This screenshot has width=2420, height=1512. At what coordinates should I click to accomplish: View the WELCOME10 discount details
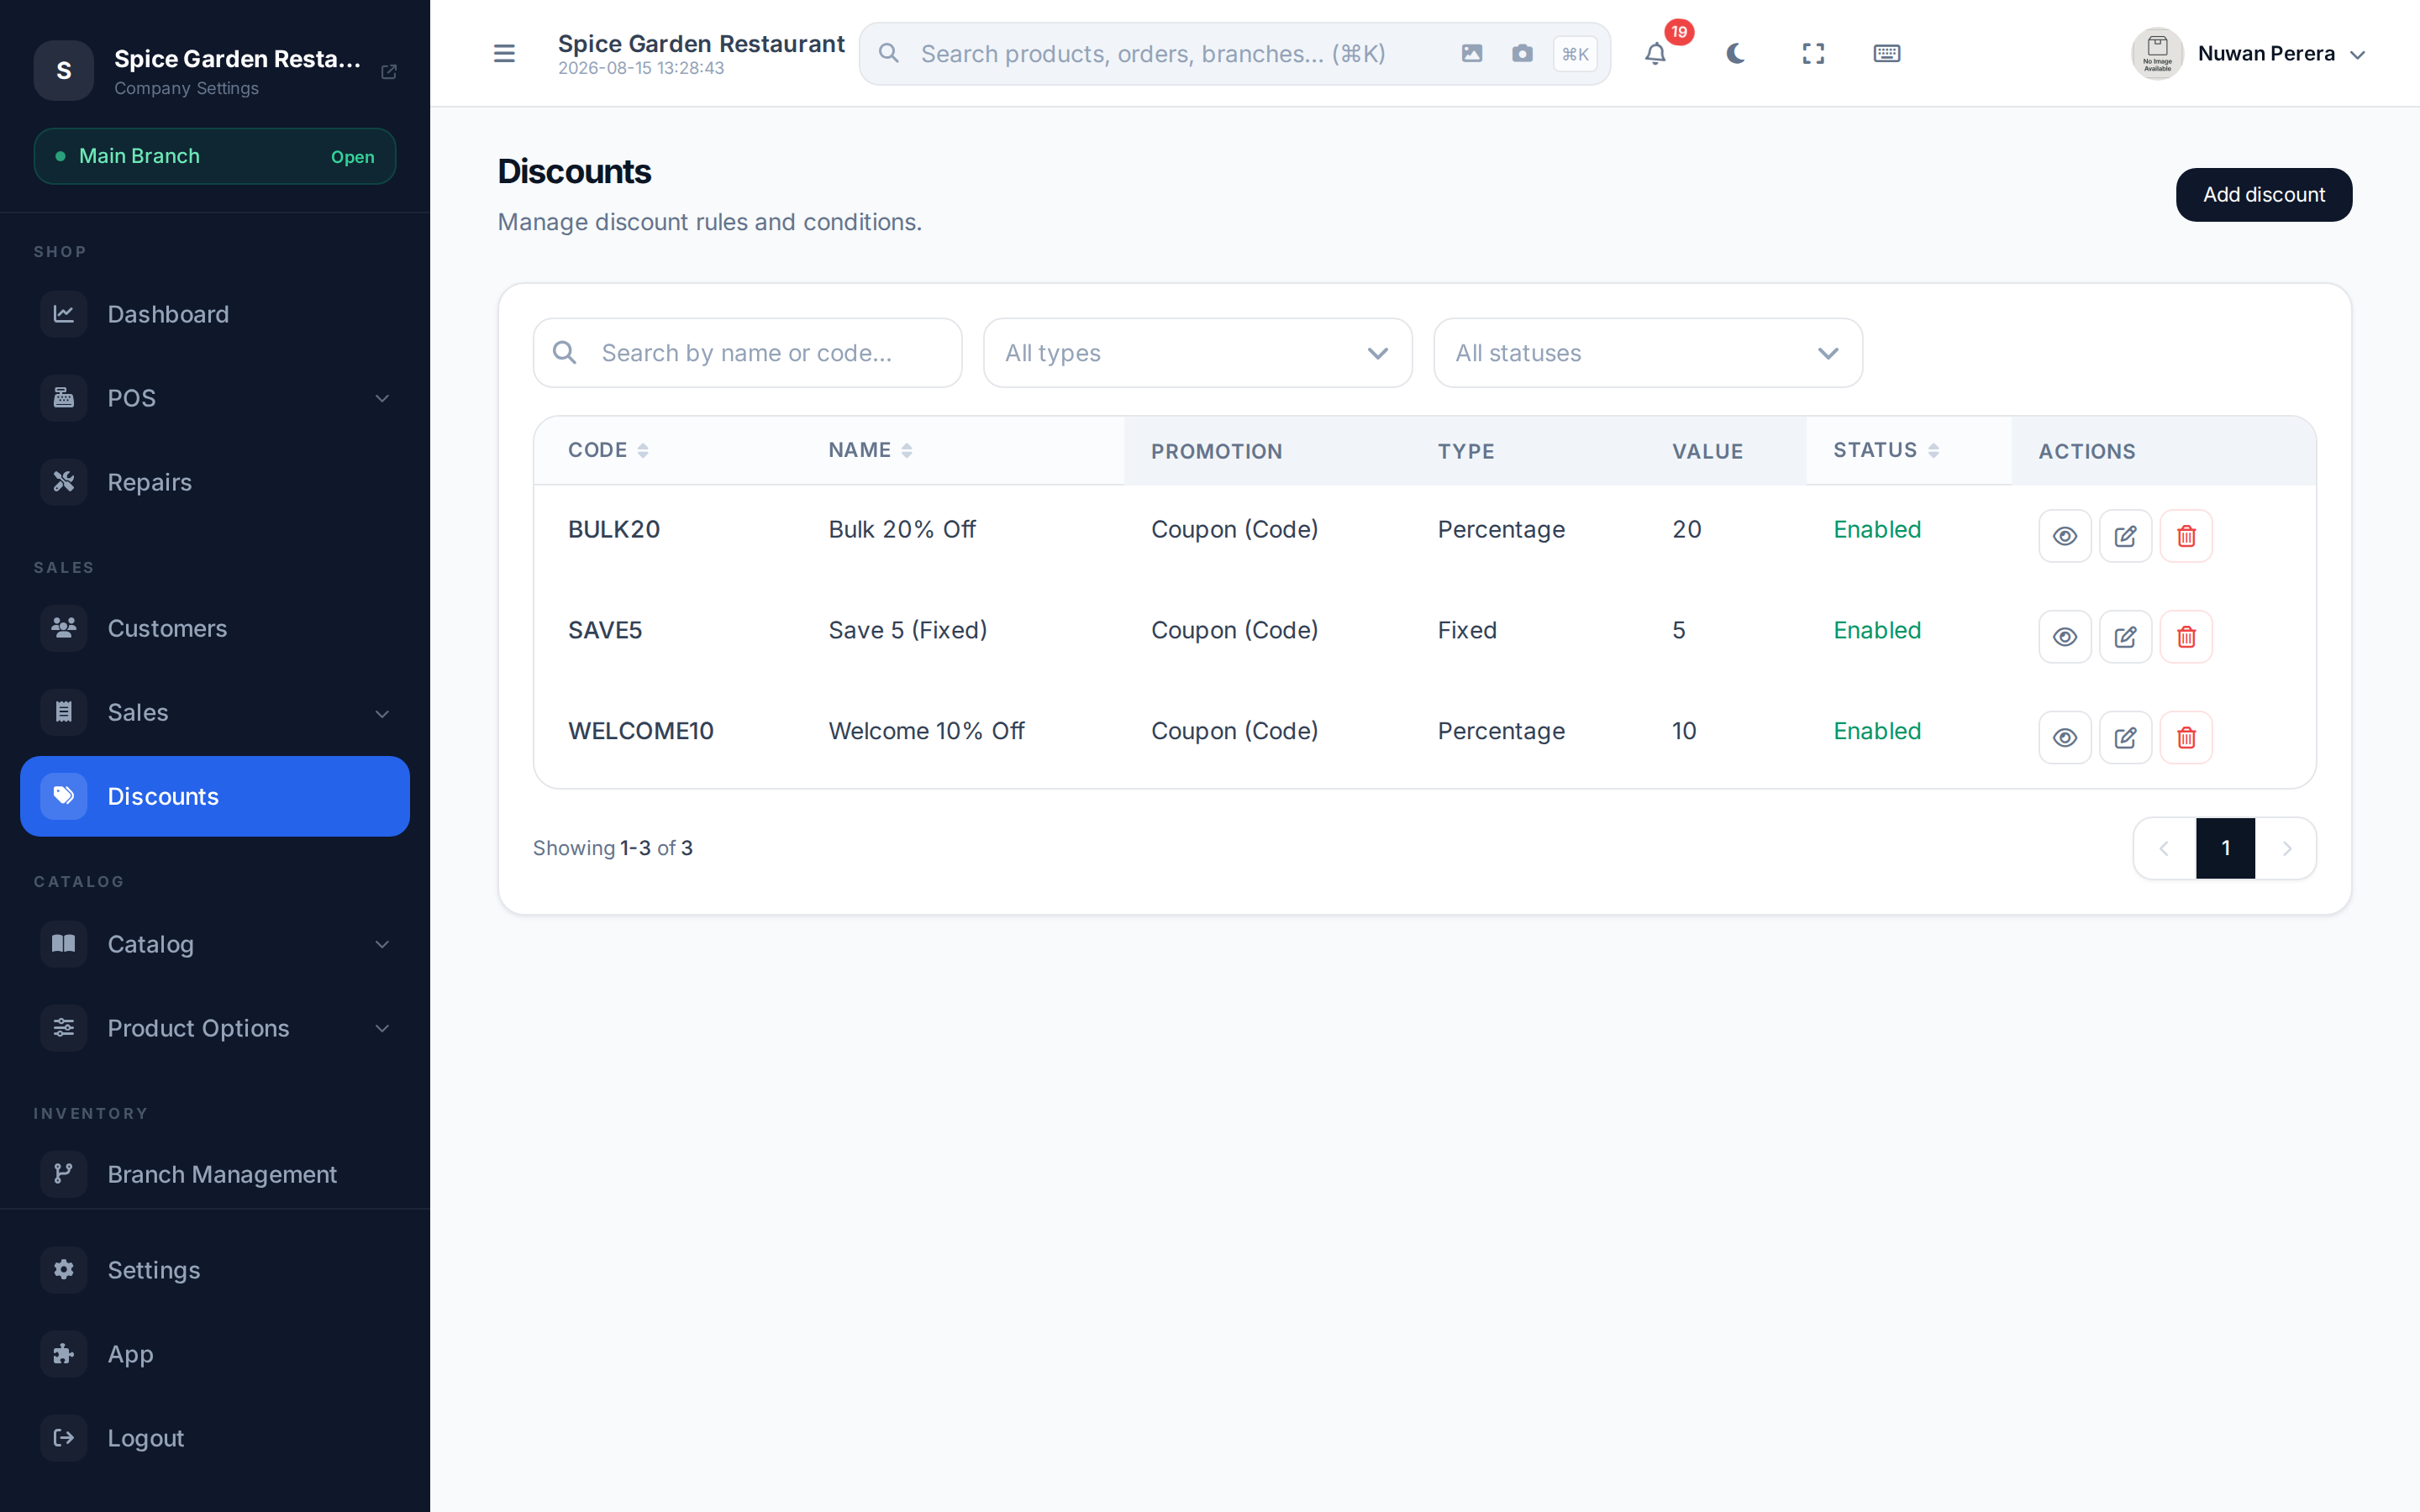(2065, 738)
